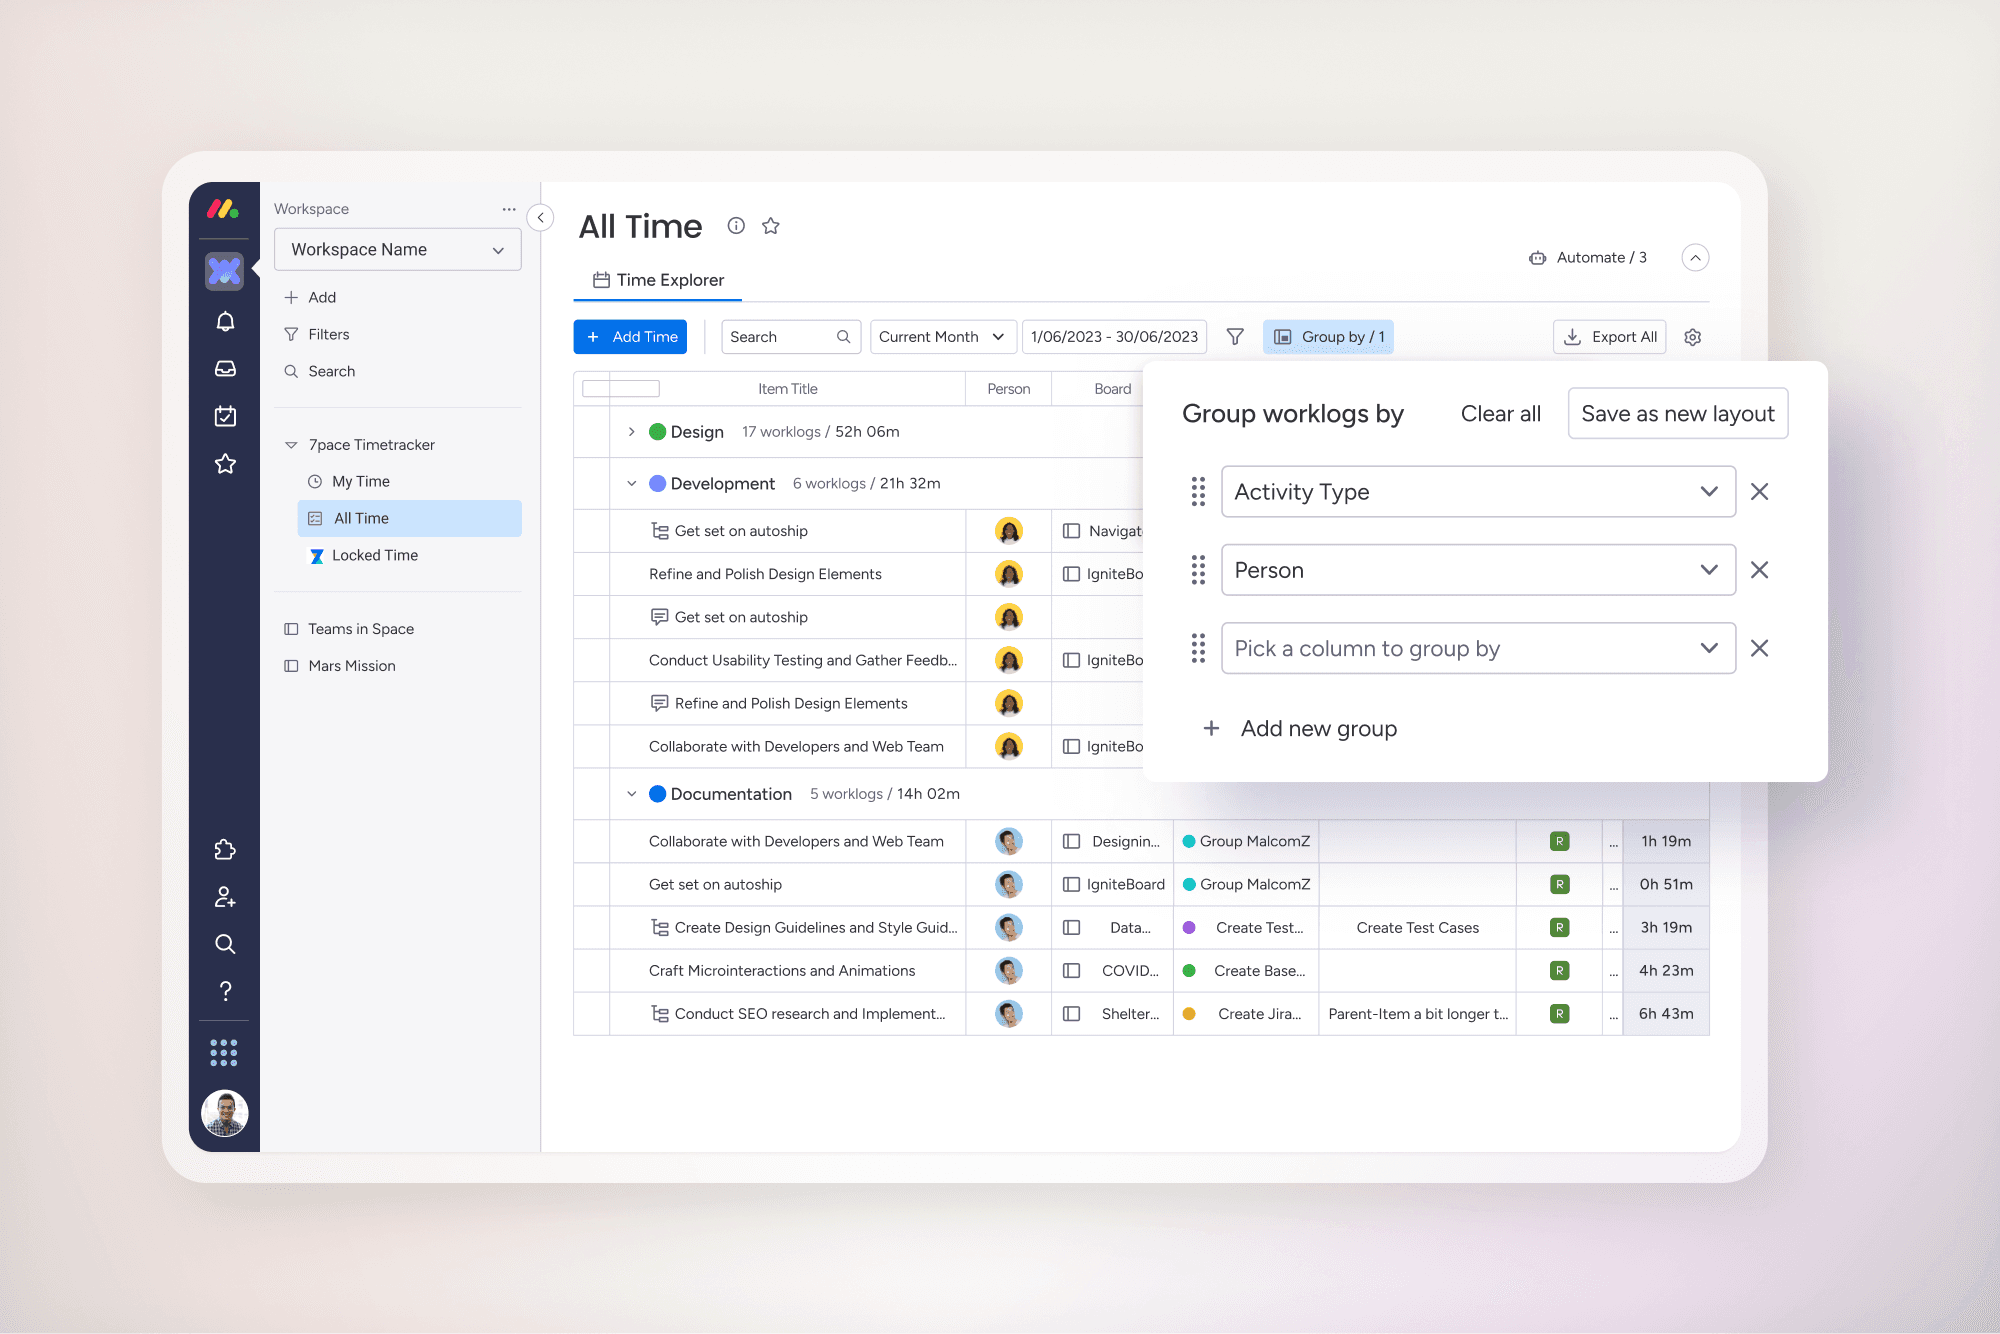Favorite the All Time view star

(770, 226)
